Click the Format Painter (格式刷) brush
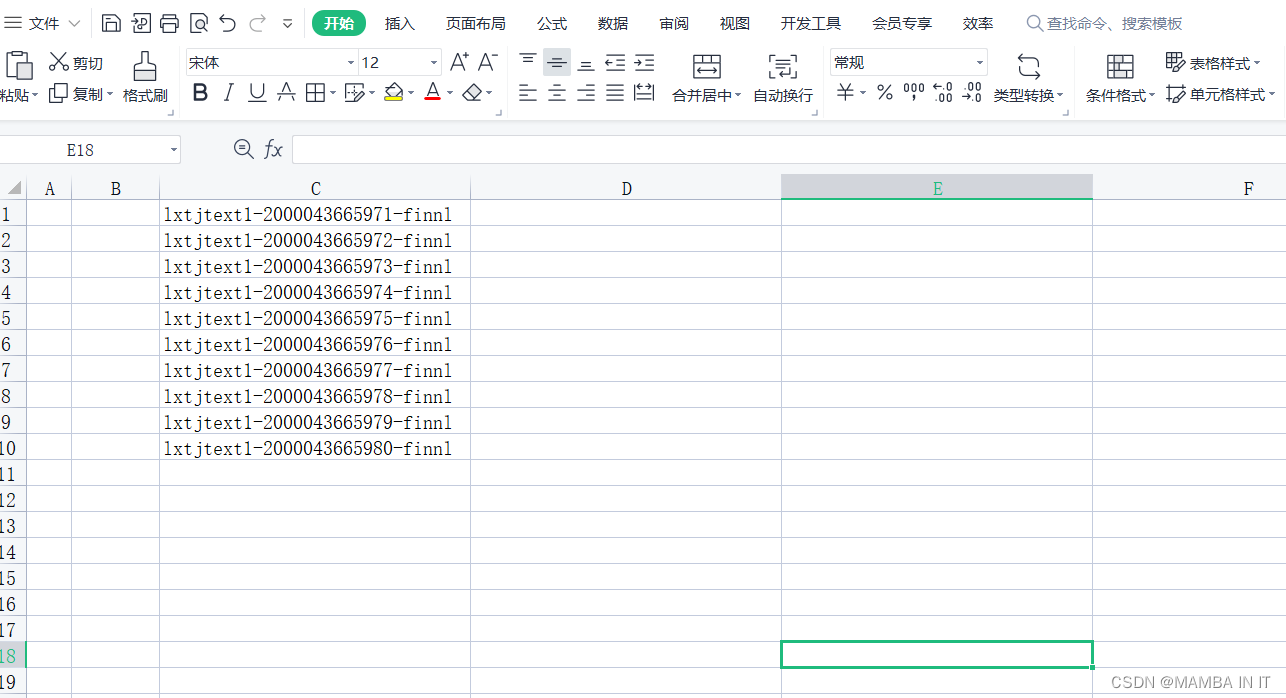 click(x=145, y=78)
